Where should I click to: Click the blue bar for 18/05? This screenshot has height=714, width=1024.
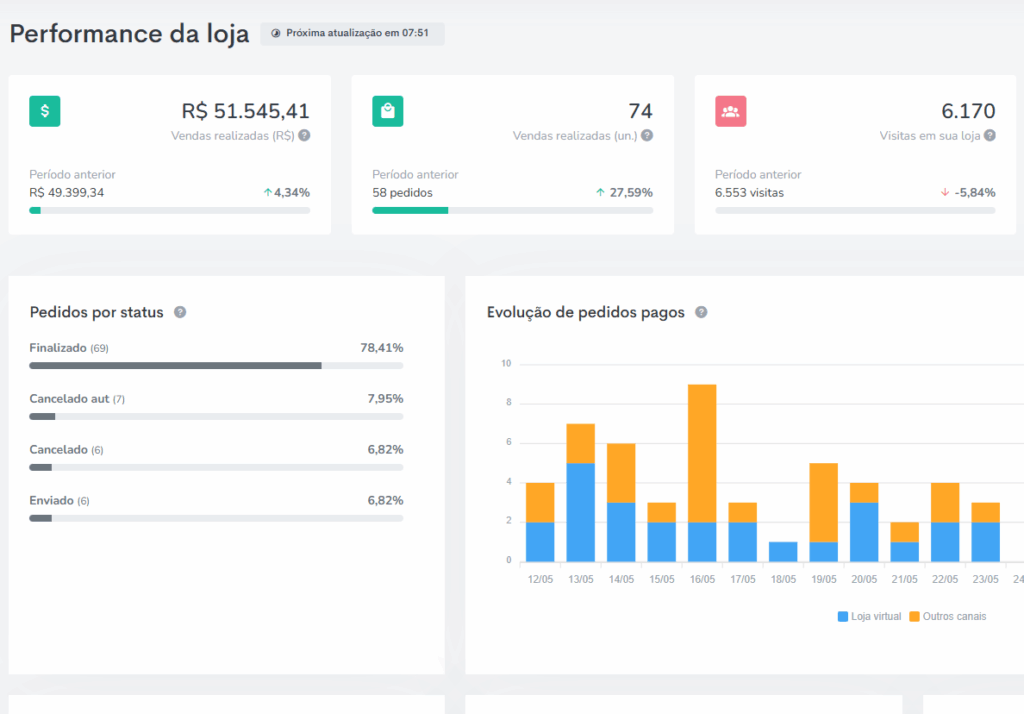click(x=783, y=551)
